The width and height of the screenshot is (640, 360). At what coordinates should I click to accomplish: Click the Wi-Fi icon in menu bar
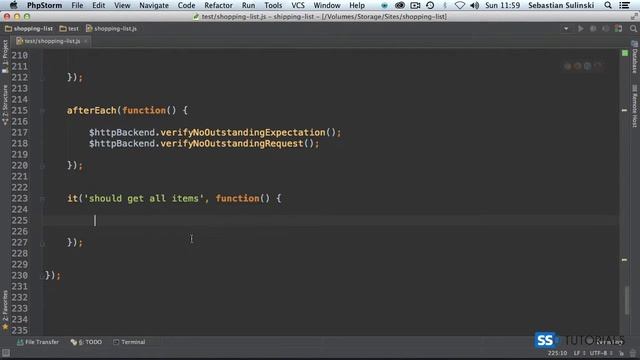click(x=460, y=5)
